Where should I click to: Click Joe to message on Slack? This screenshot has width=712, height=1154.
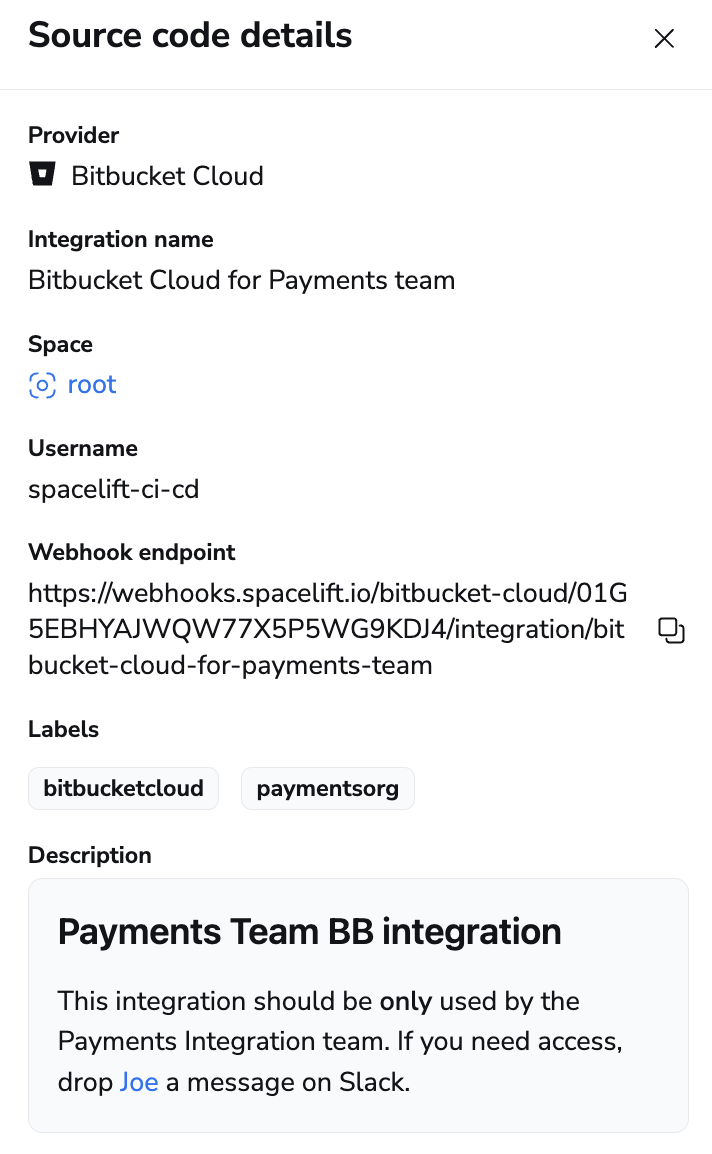click(139, 1082)
